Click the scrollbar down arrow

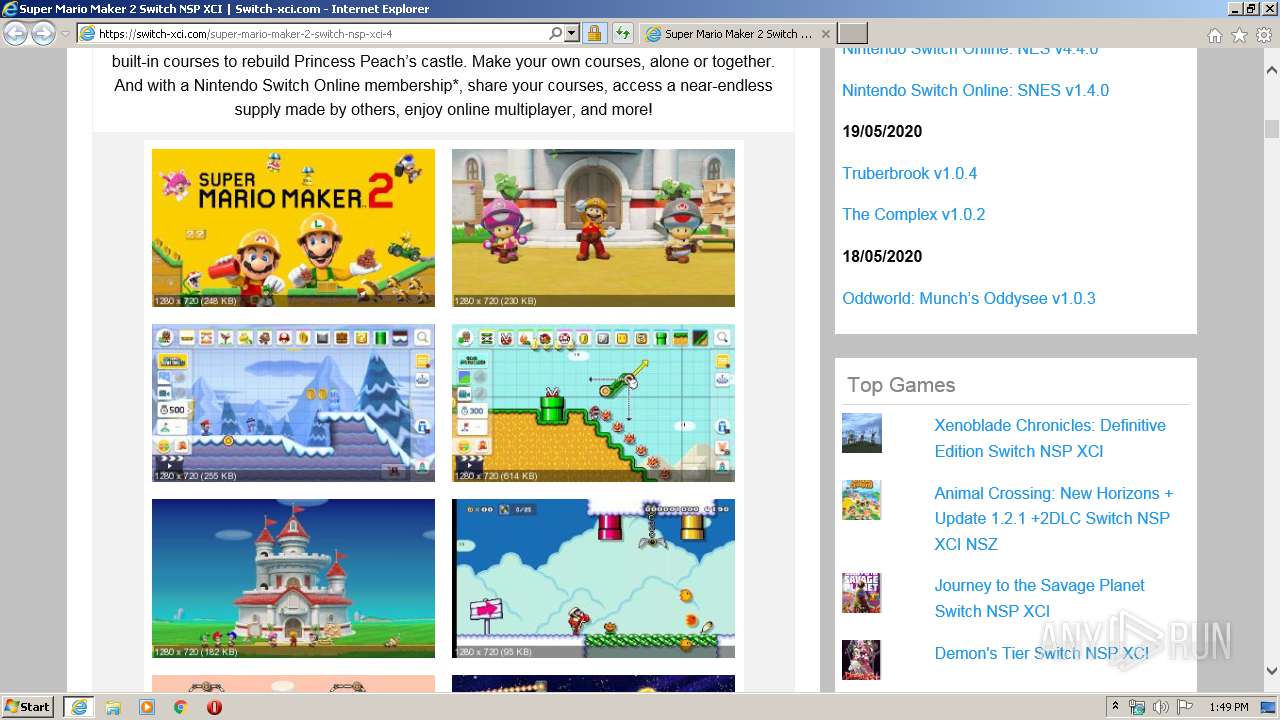coord(1271,671)
